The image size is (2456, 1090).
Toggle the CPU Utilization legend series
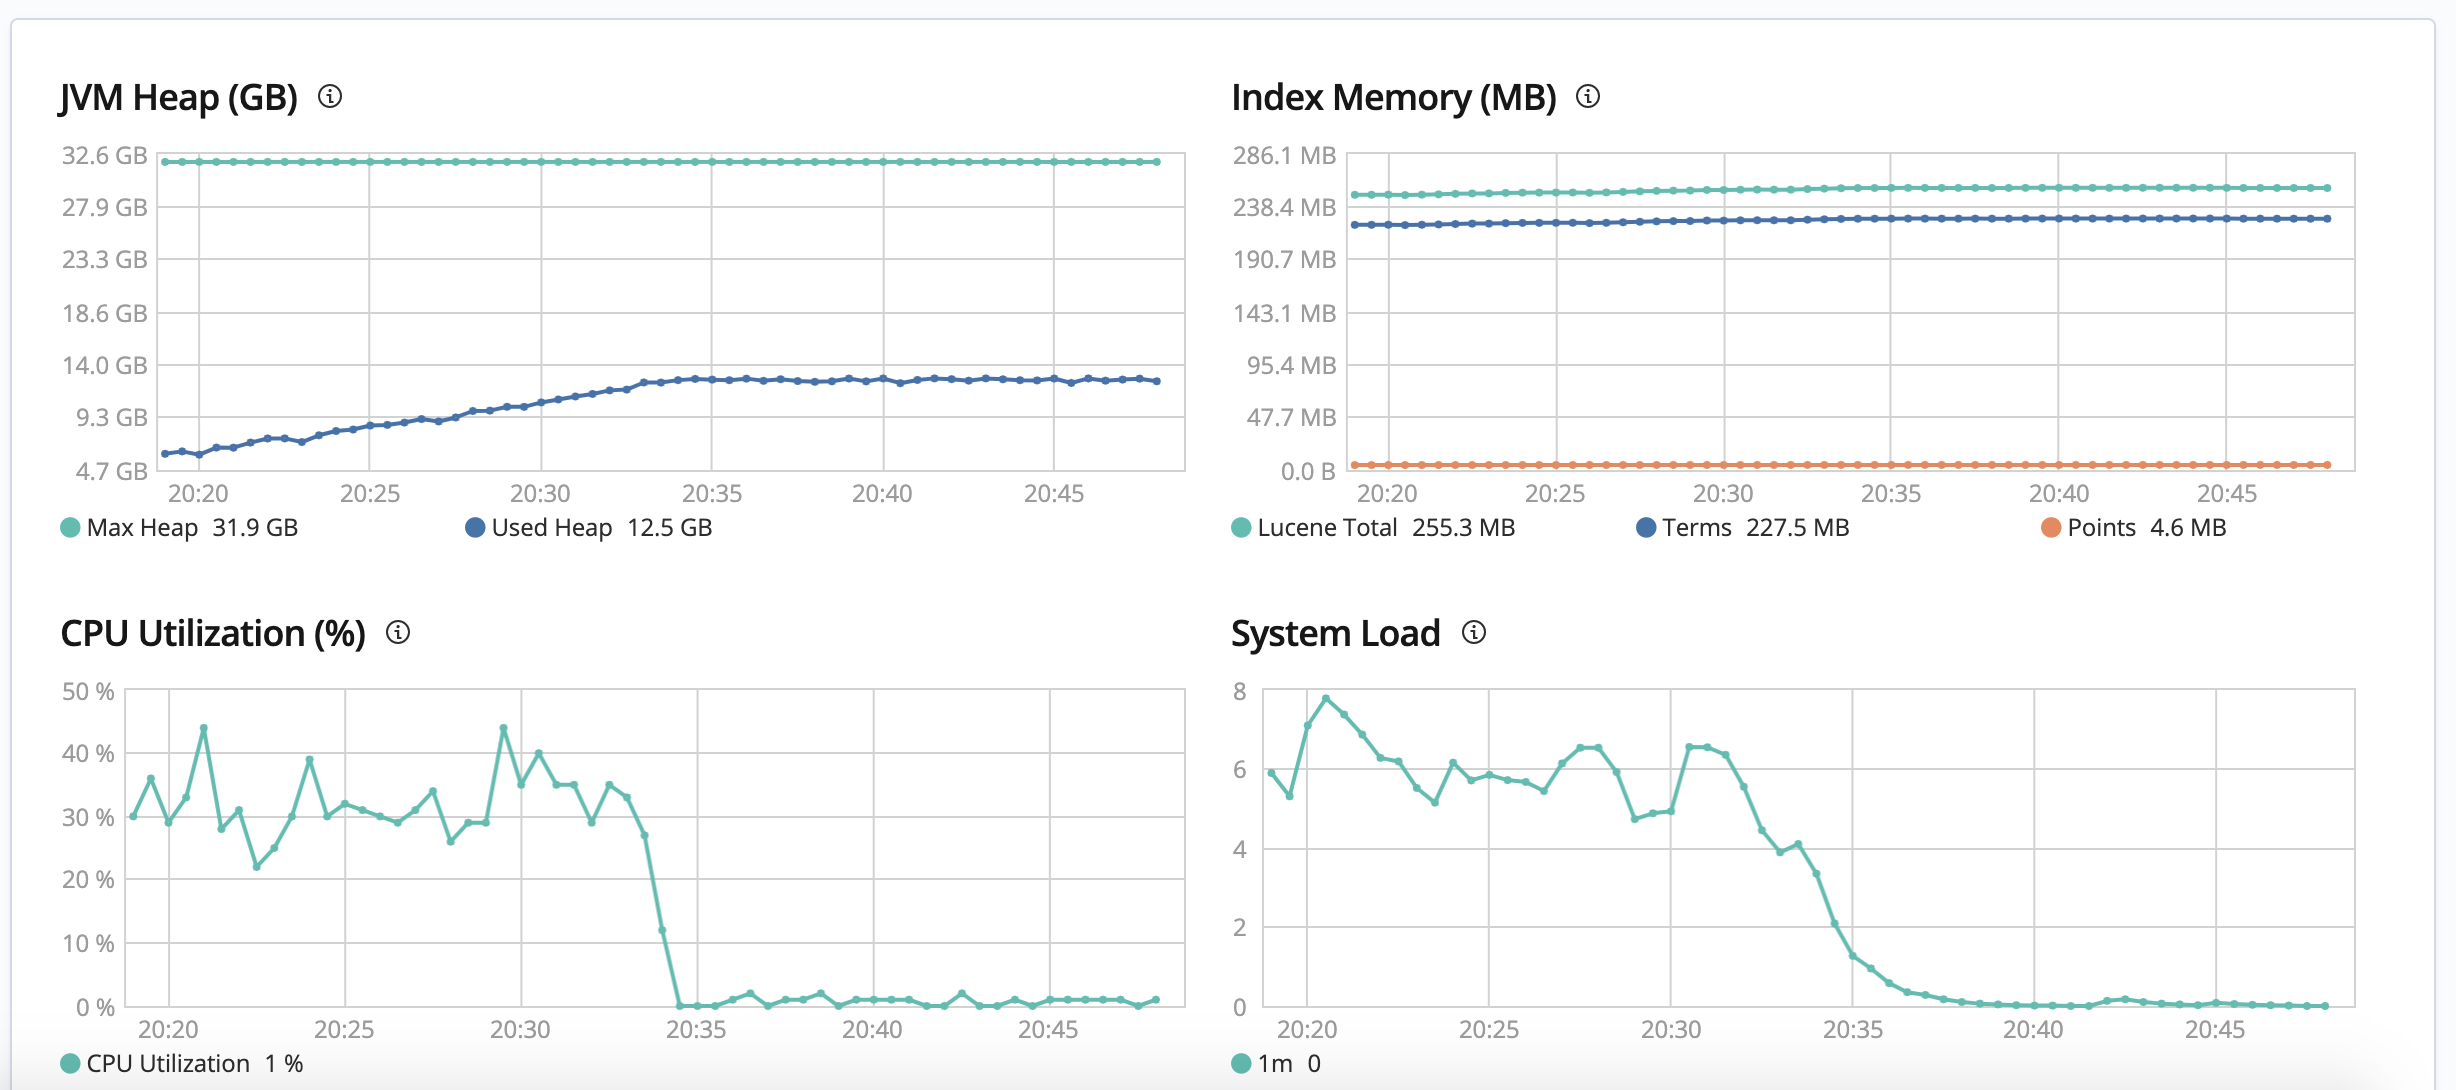coord(182,1064)
